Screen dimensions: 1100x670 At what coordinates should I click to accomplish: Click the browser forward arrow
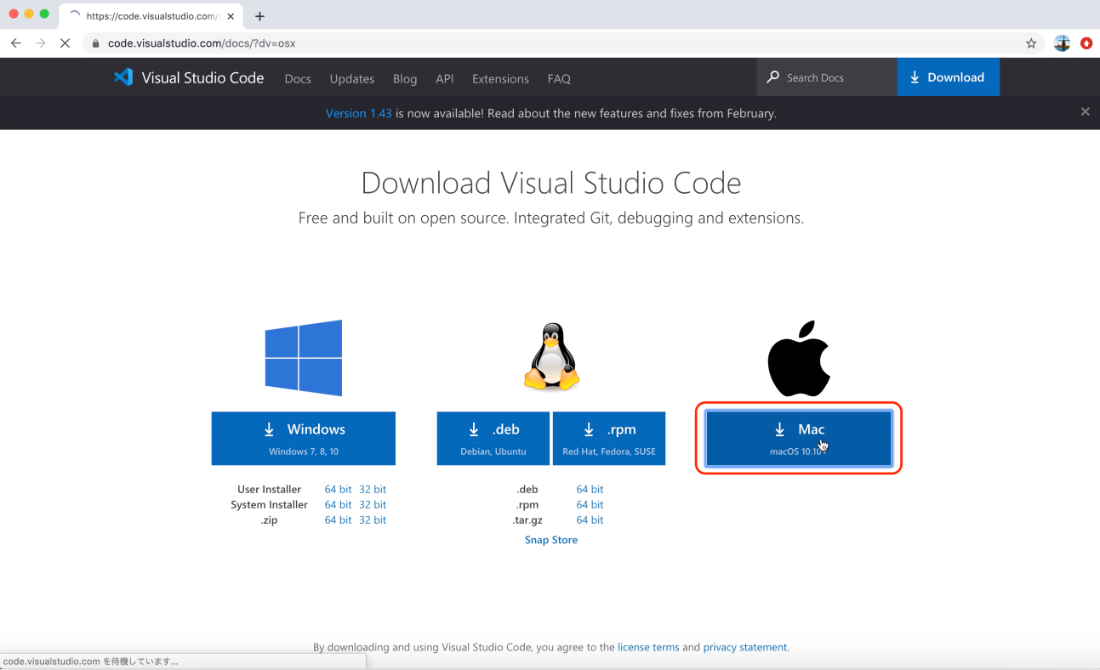click(x=41, y=43)
